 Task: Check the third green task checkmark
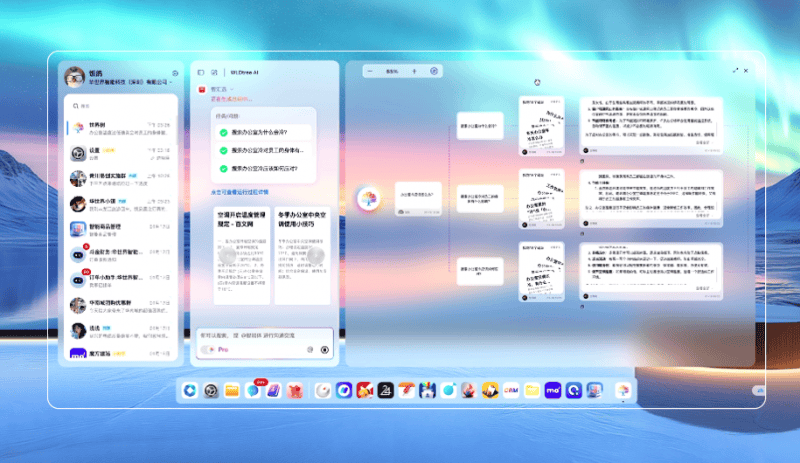(x=224, y=169)
